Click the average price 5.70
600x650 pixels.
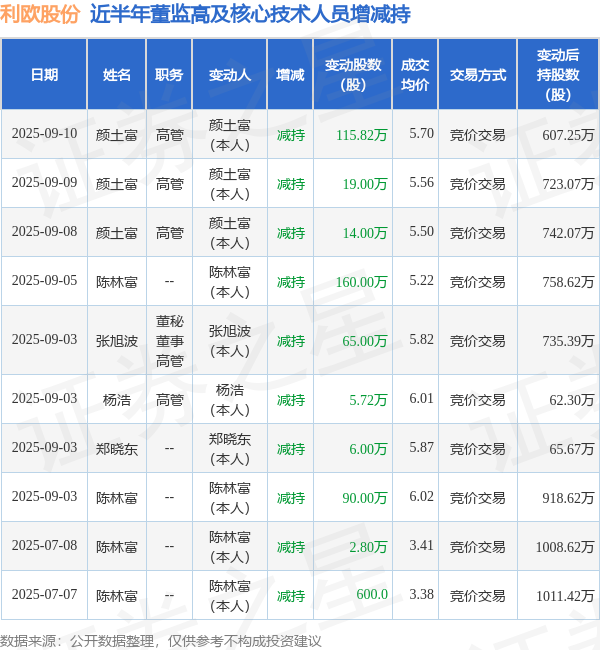[x=421, y=133]
